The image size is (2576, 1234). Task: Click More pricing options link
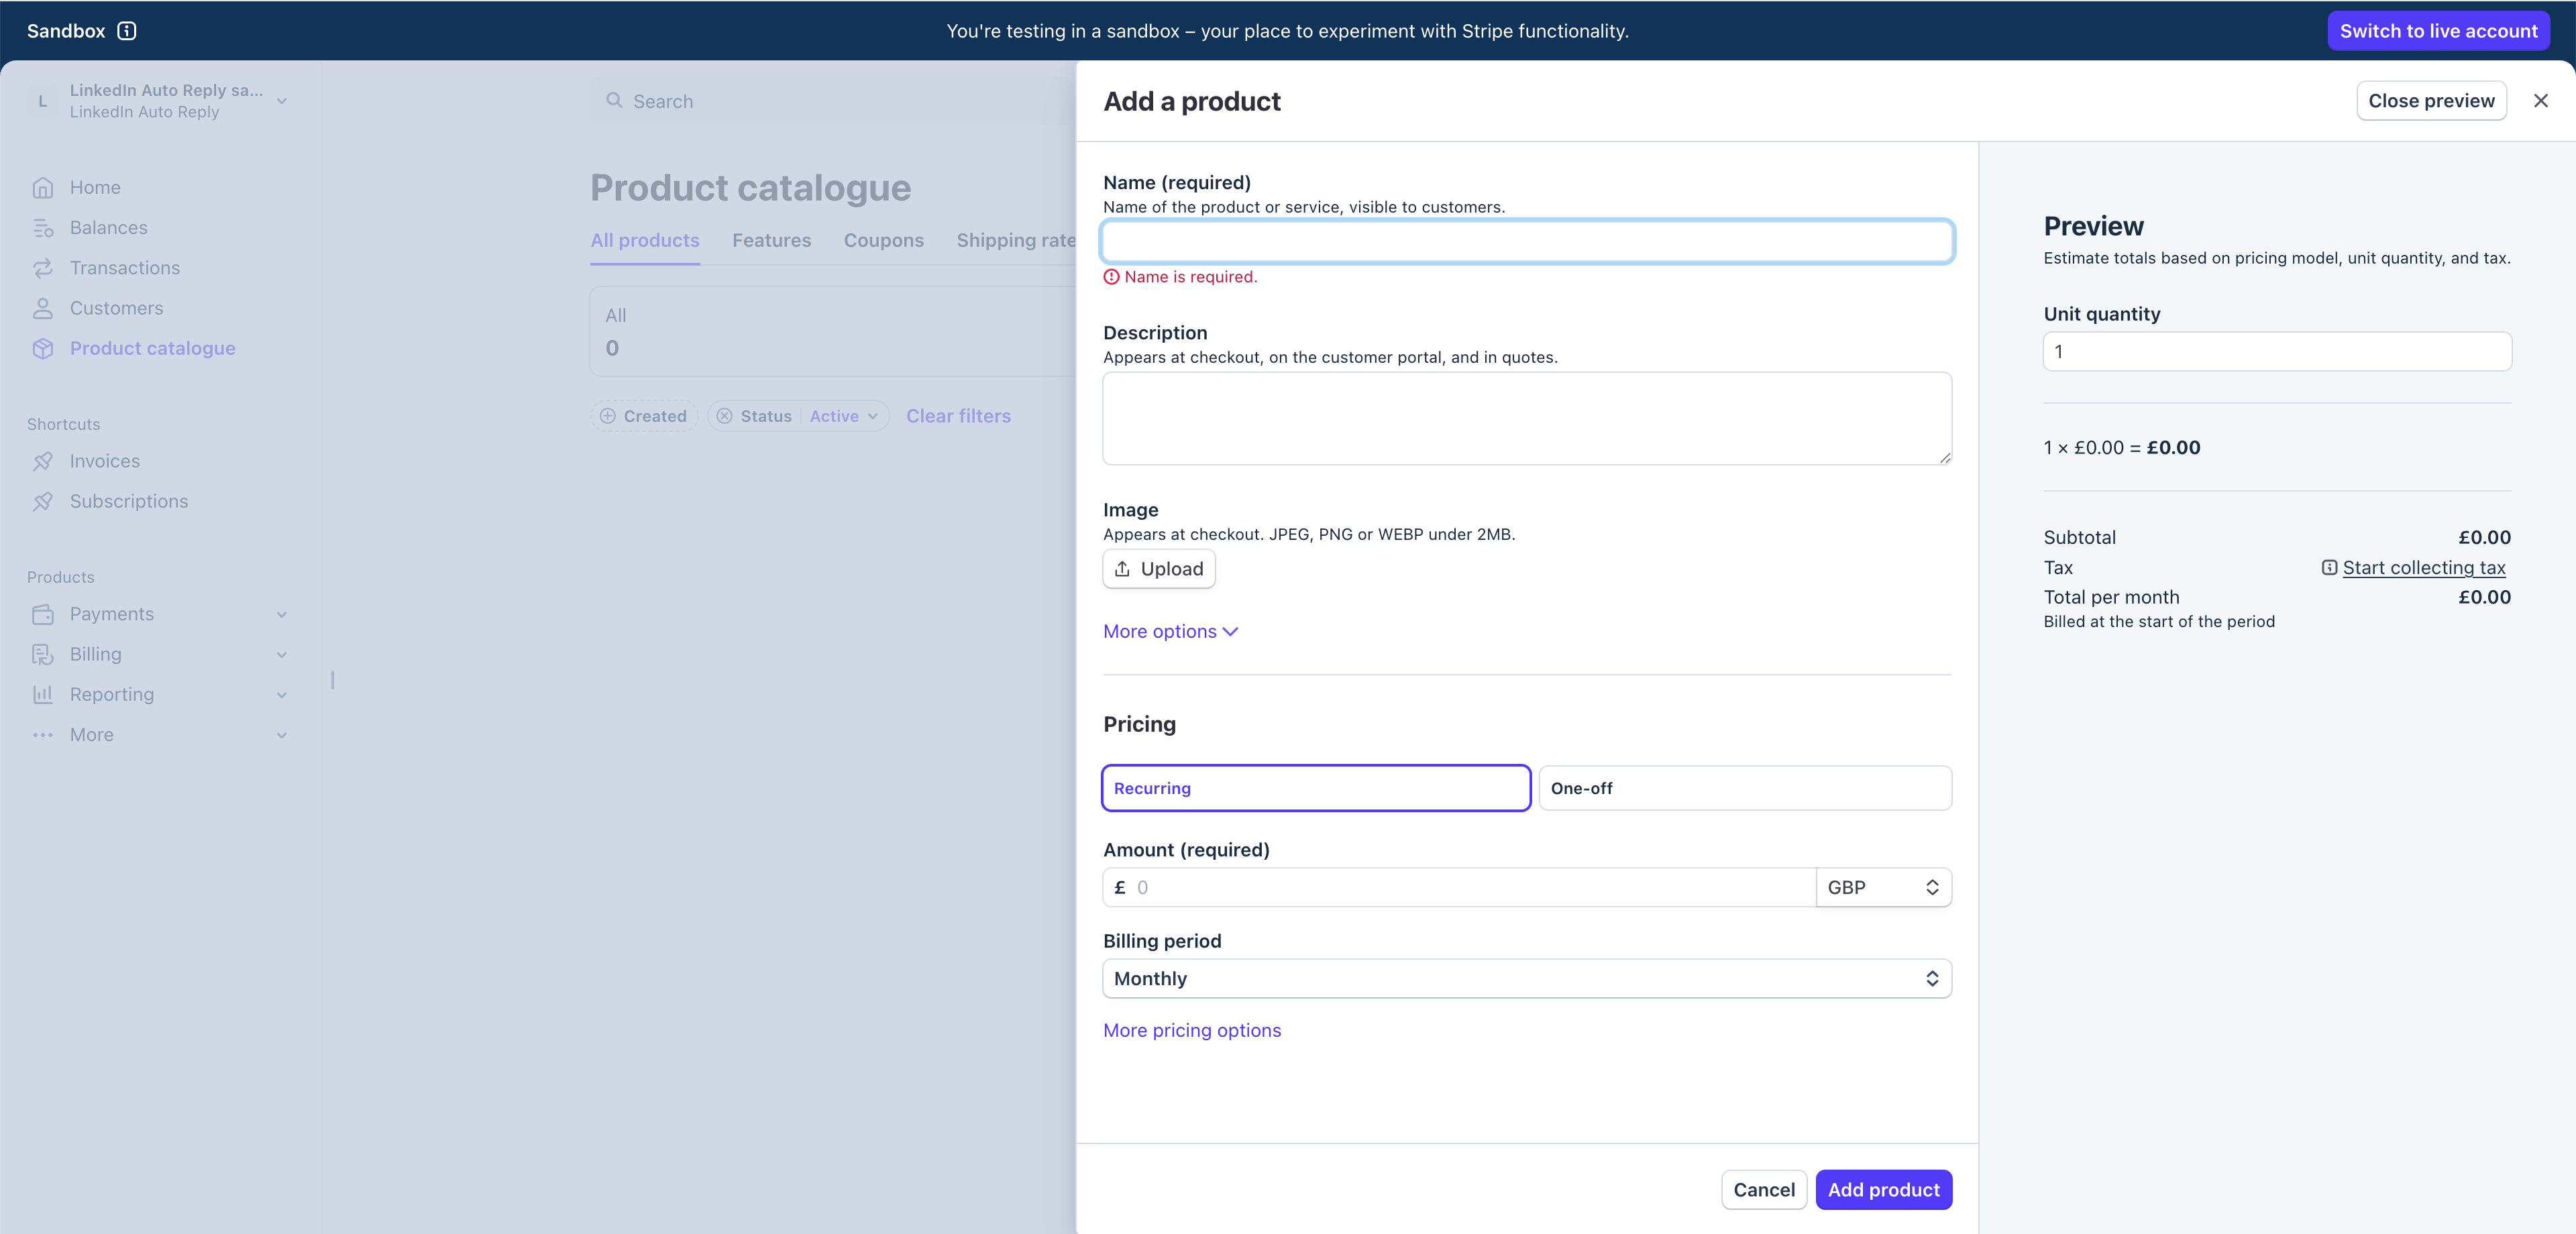point(1191,1030)
